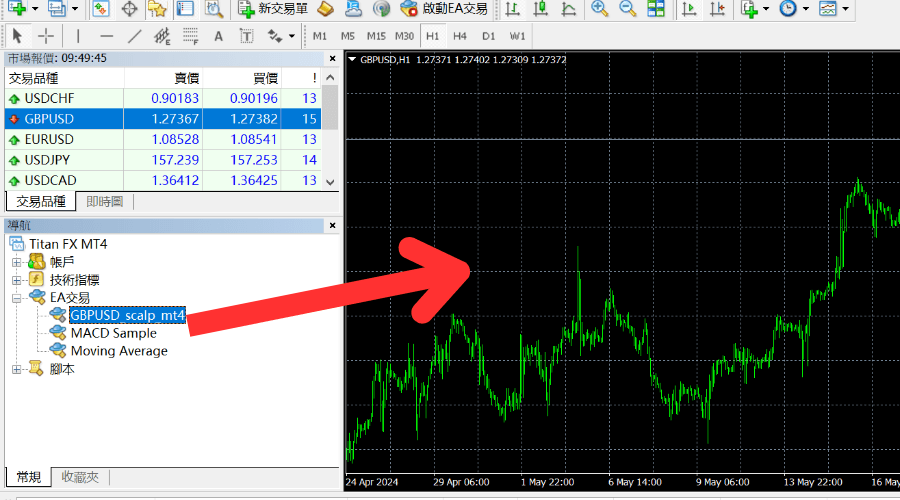The height and width of the screenshot is (500, 900).
Task: Switch to the 即時圖 tab
Action: 104,201
